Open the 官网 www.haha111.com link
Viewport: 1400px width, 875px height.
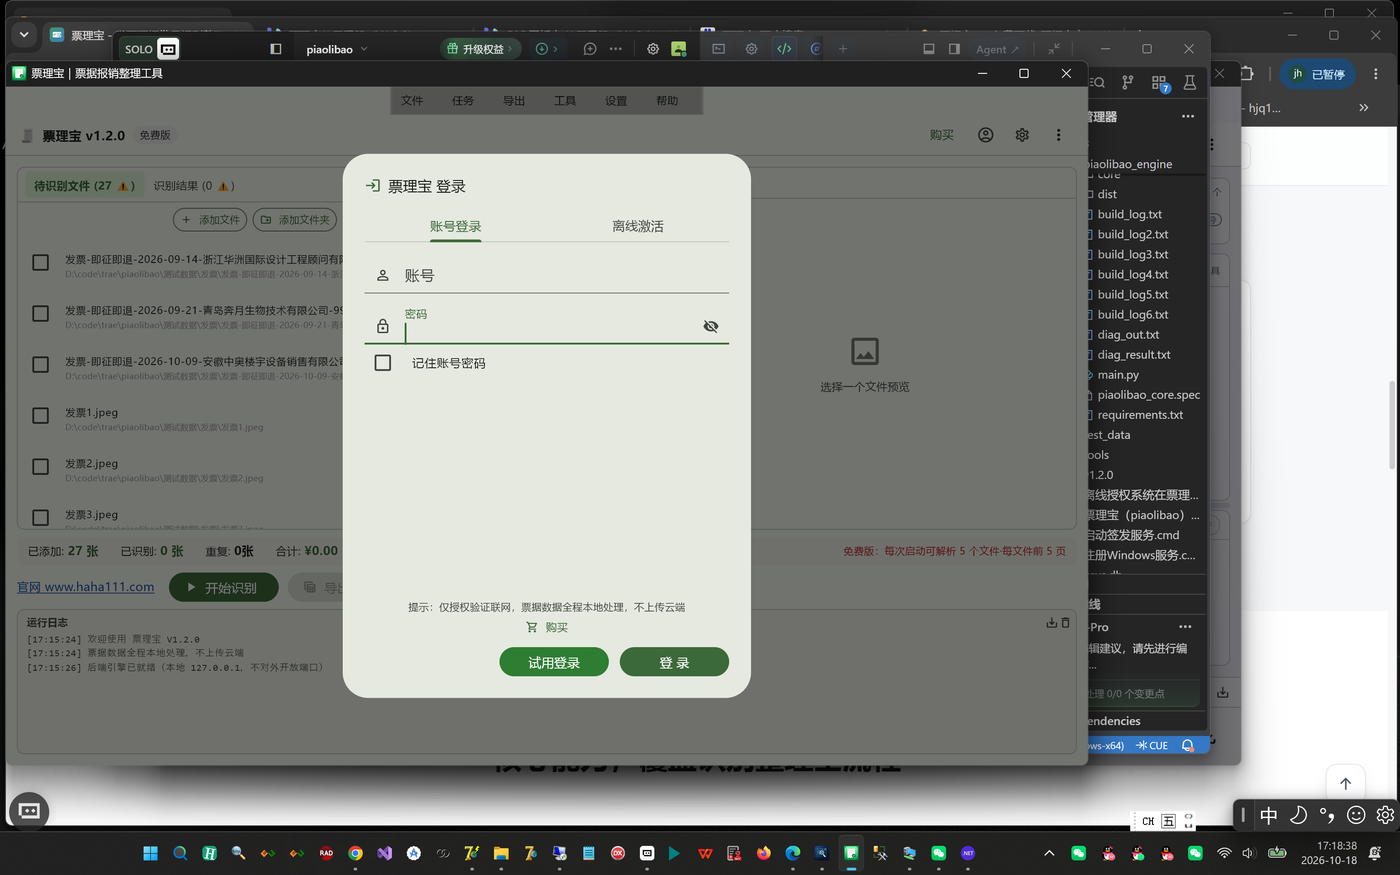tap(86, 587)
